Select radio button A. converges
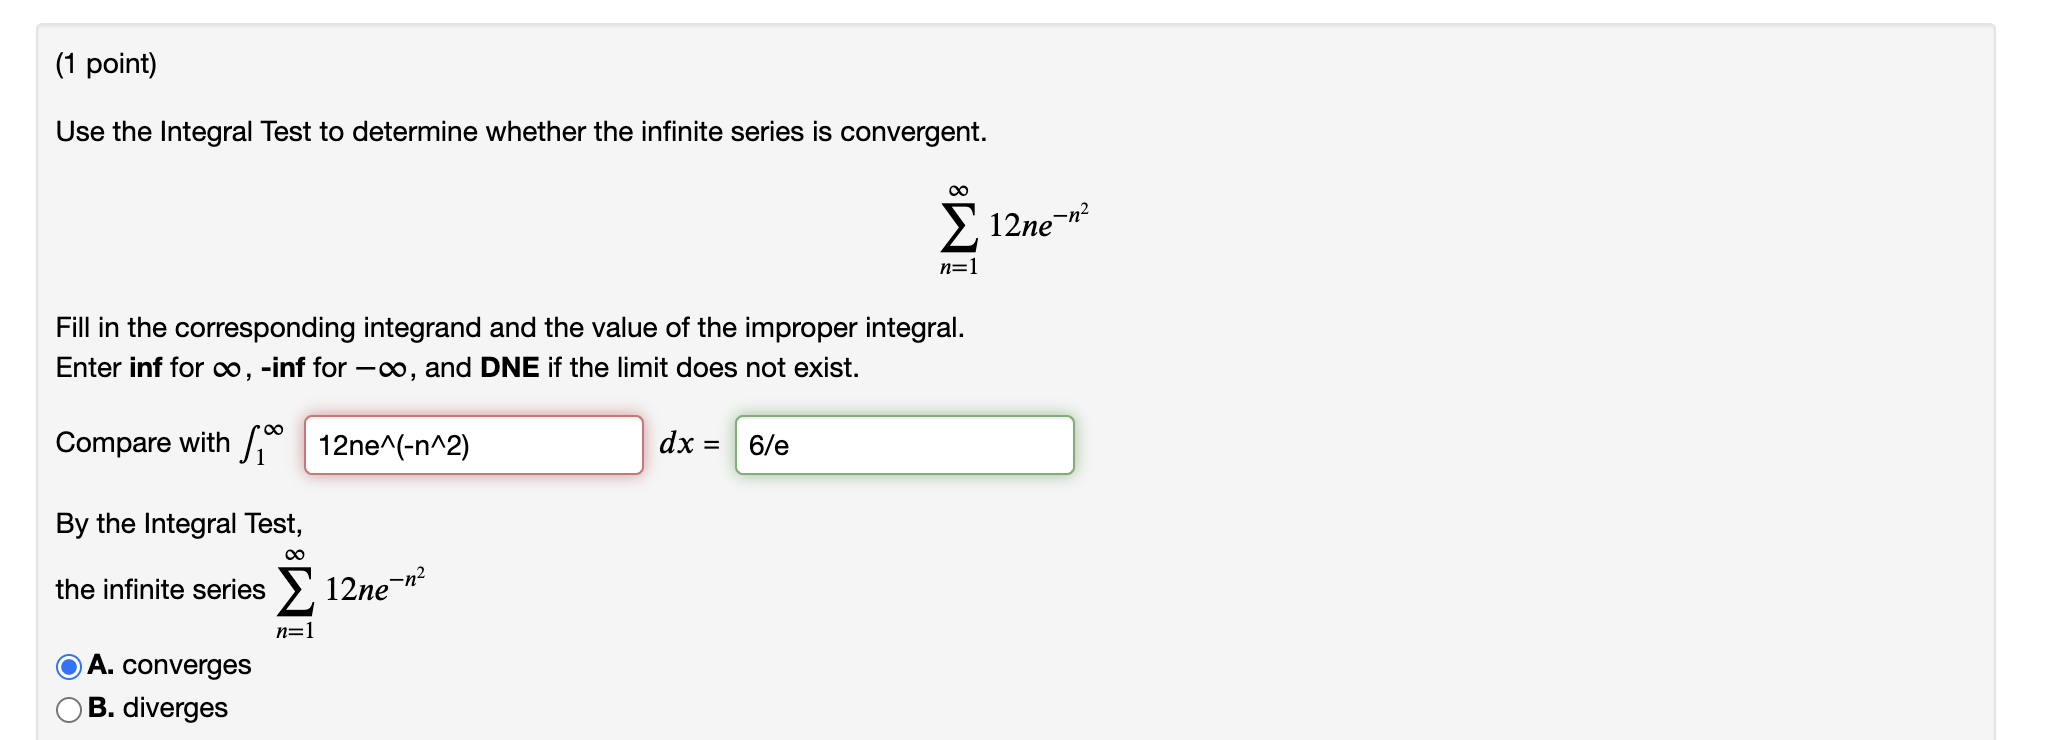 [68, 666]
